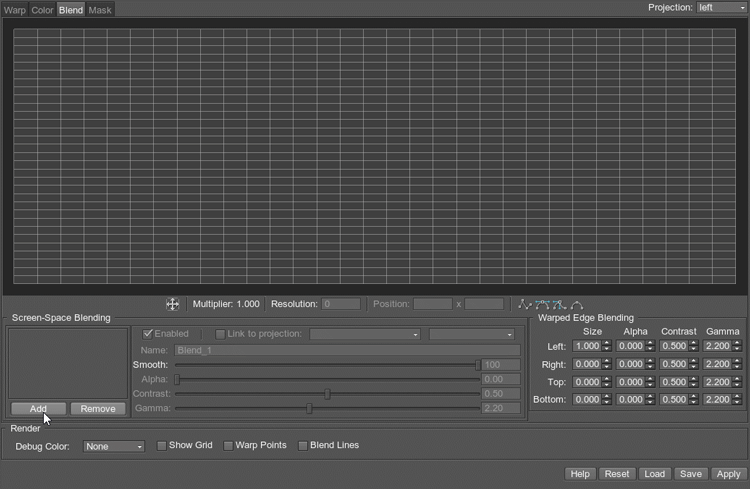Viewport: 750px width, 489px height.
Task: Increase Left Size with up arrow
Action: tap(607, 343)
